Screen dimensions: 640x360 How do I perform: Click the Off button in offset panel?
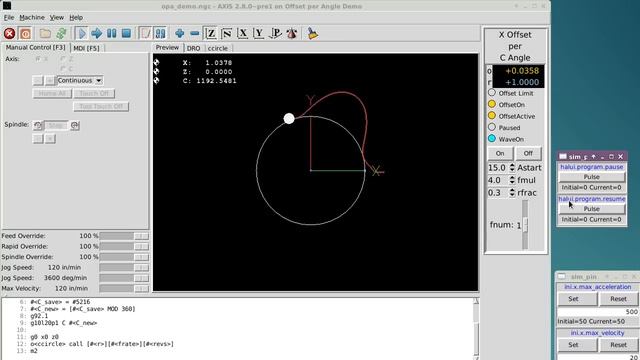coord(528,153)
